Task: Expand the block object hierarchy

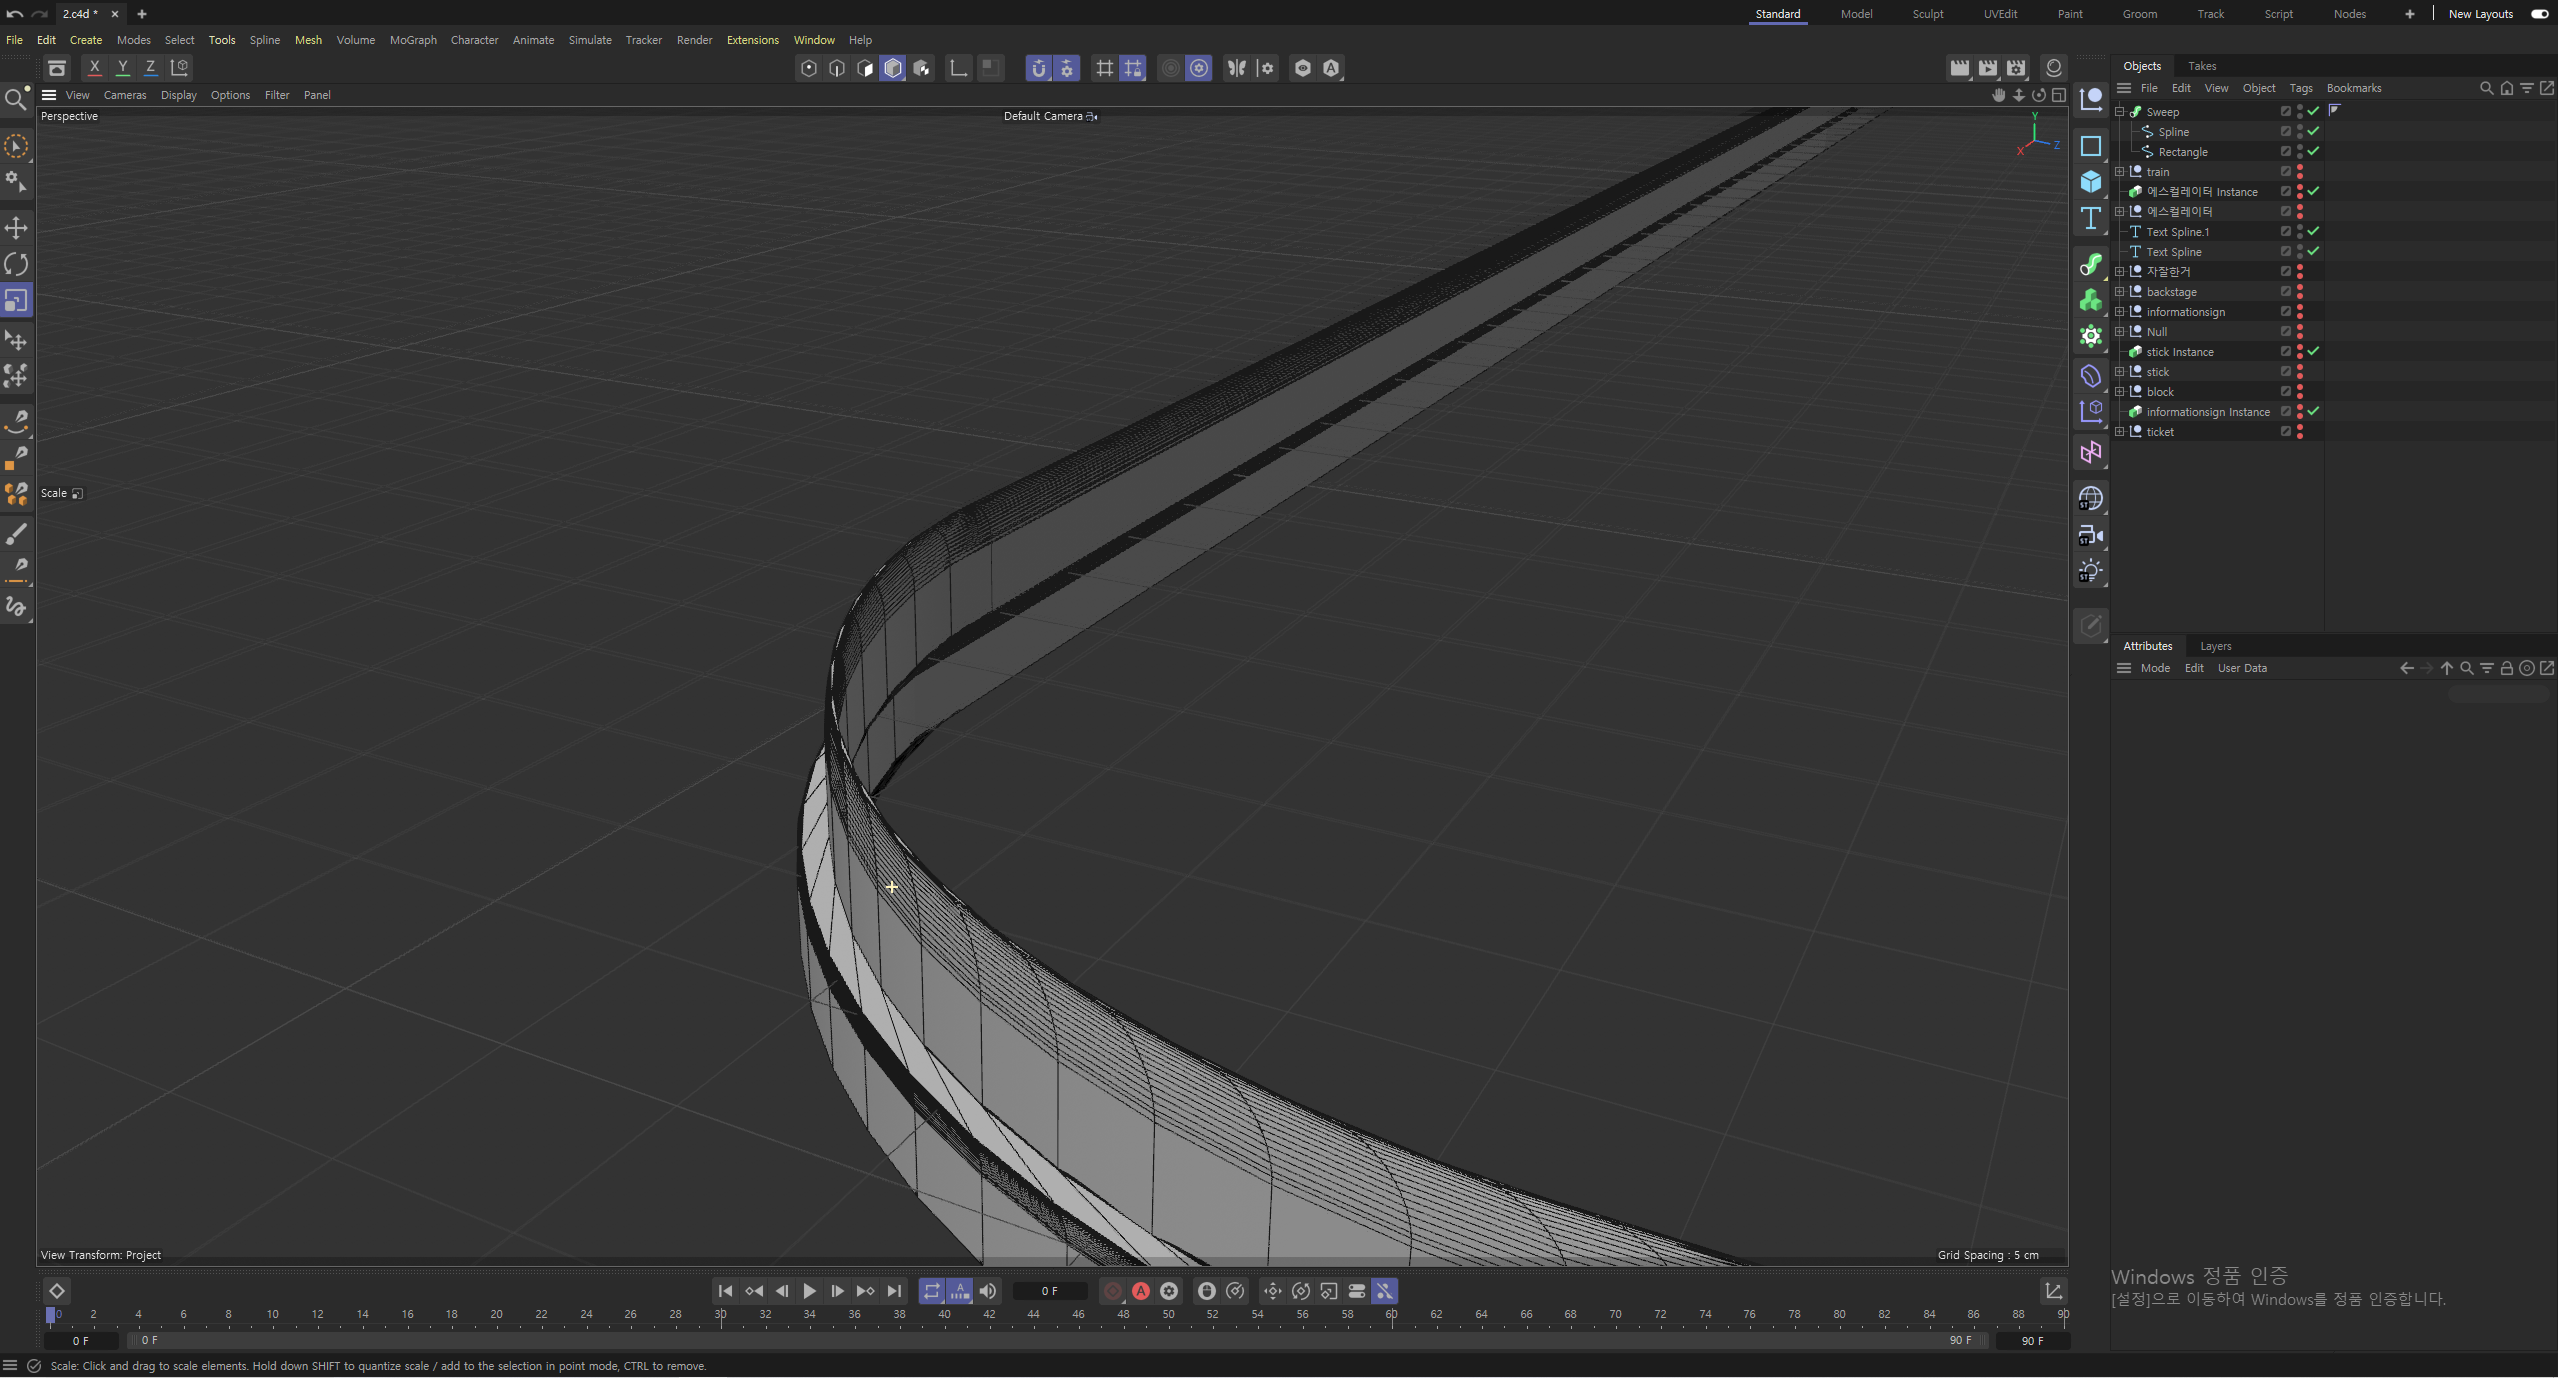Action: [x=2119, y=391]
